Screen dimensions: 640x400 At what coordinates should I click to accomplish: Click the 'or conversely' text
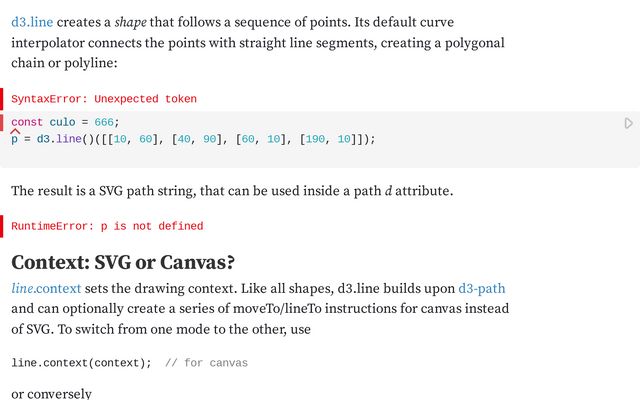51,394
